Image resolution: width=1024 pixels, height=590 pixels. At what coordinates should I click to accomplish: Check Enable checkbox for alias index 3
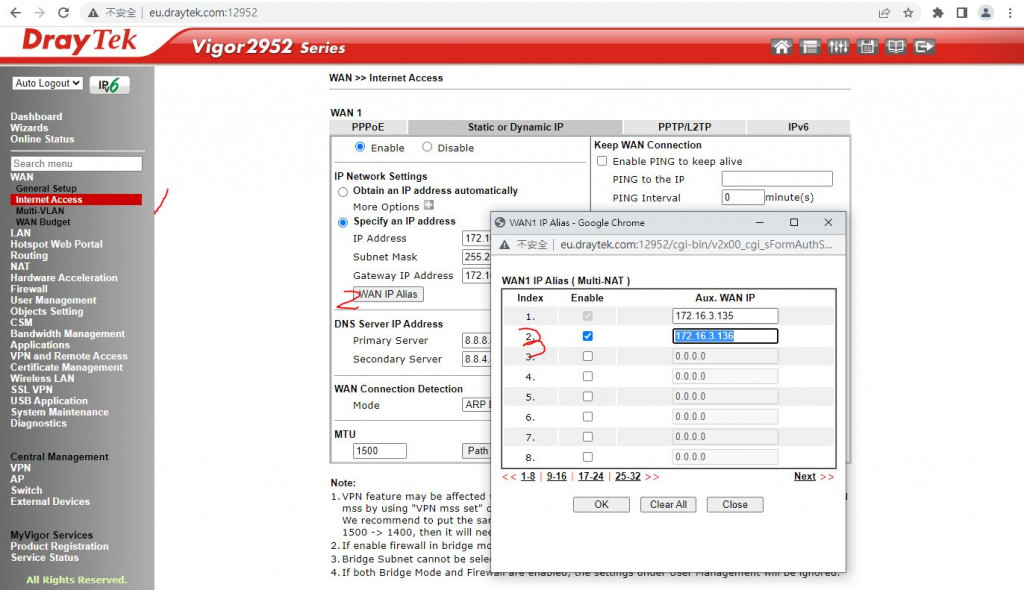tap(588, 356)
